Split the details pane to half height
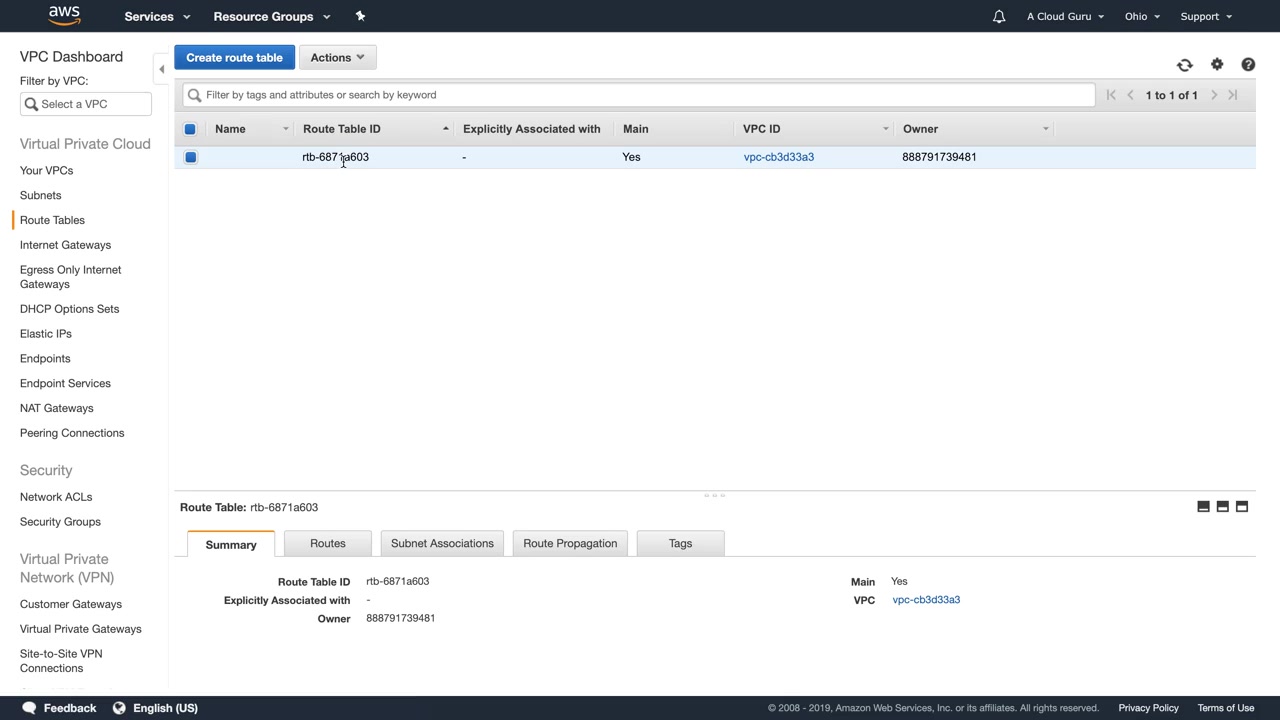This screenshot has height=720, width=1280. click(x=1222, y=507)
